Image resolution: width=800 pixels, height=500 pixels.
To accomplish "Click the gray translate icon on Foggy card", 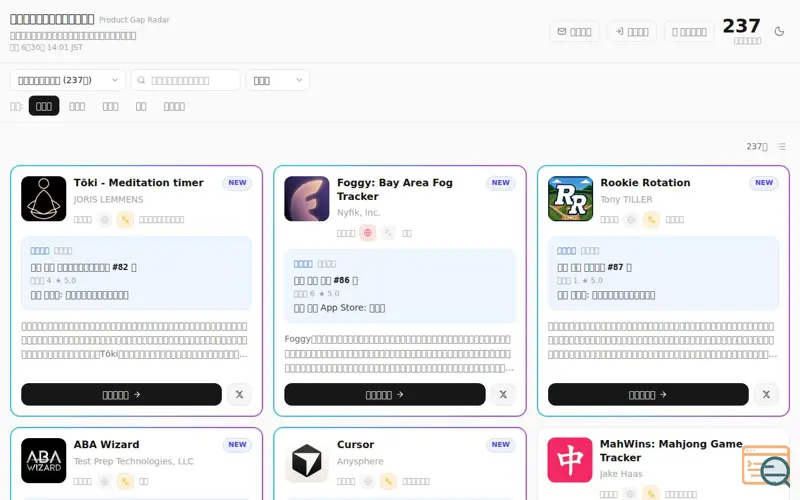I will coord(388,233).
